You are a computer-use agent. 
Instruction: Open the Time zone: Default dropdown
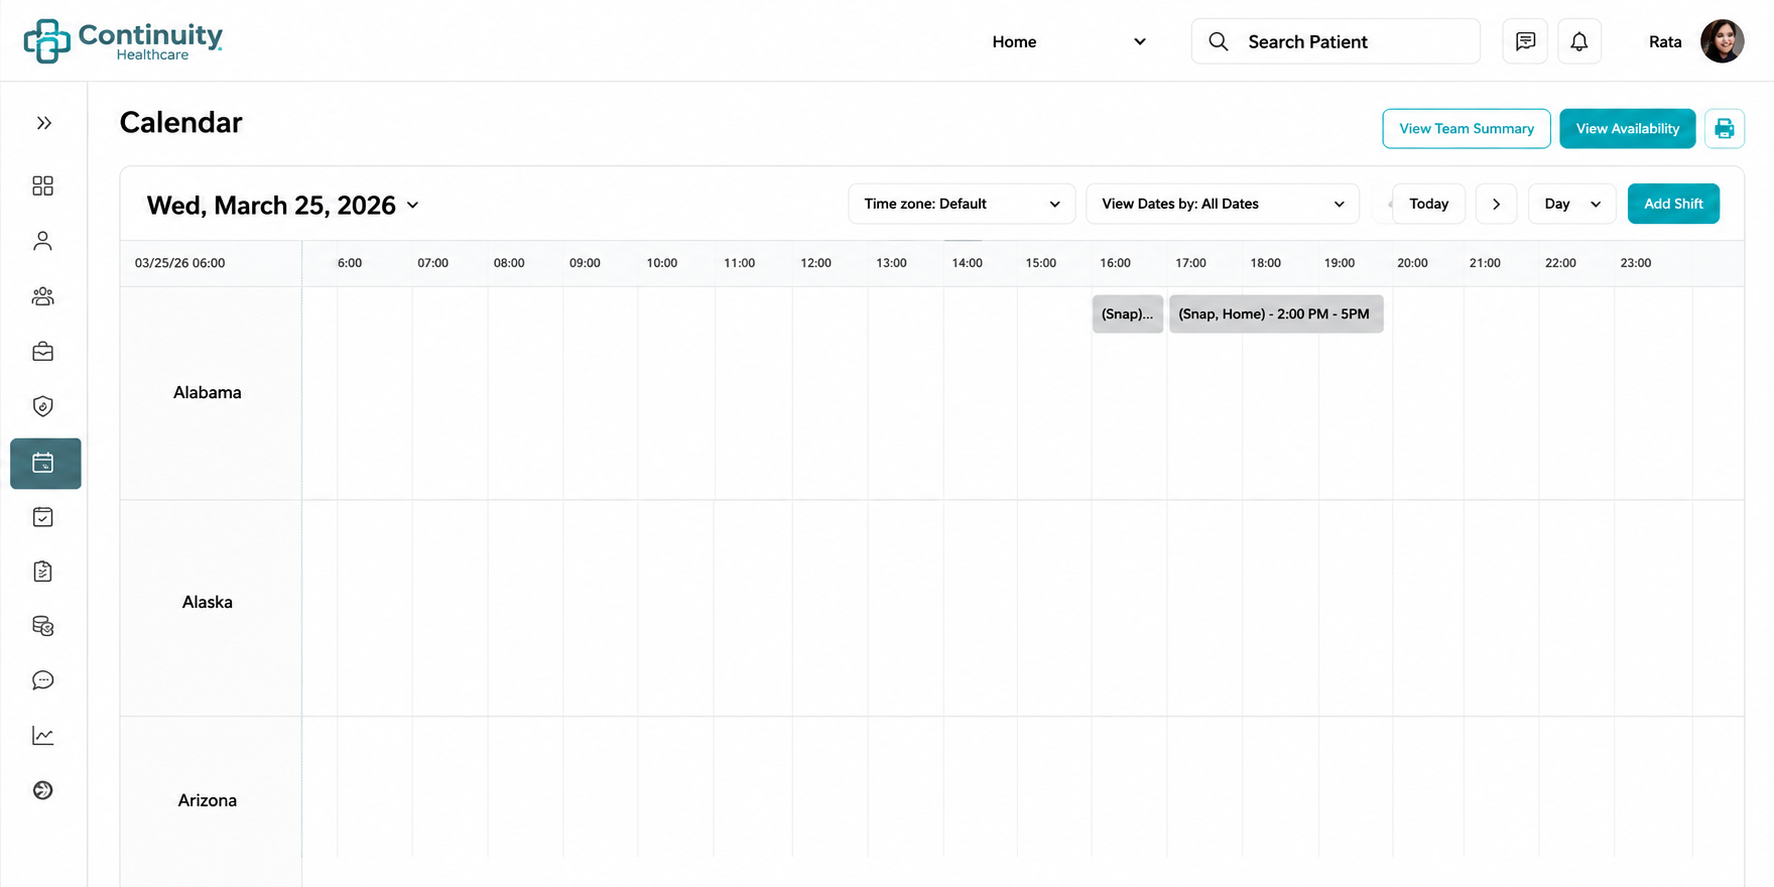[962, 204]
